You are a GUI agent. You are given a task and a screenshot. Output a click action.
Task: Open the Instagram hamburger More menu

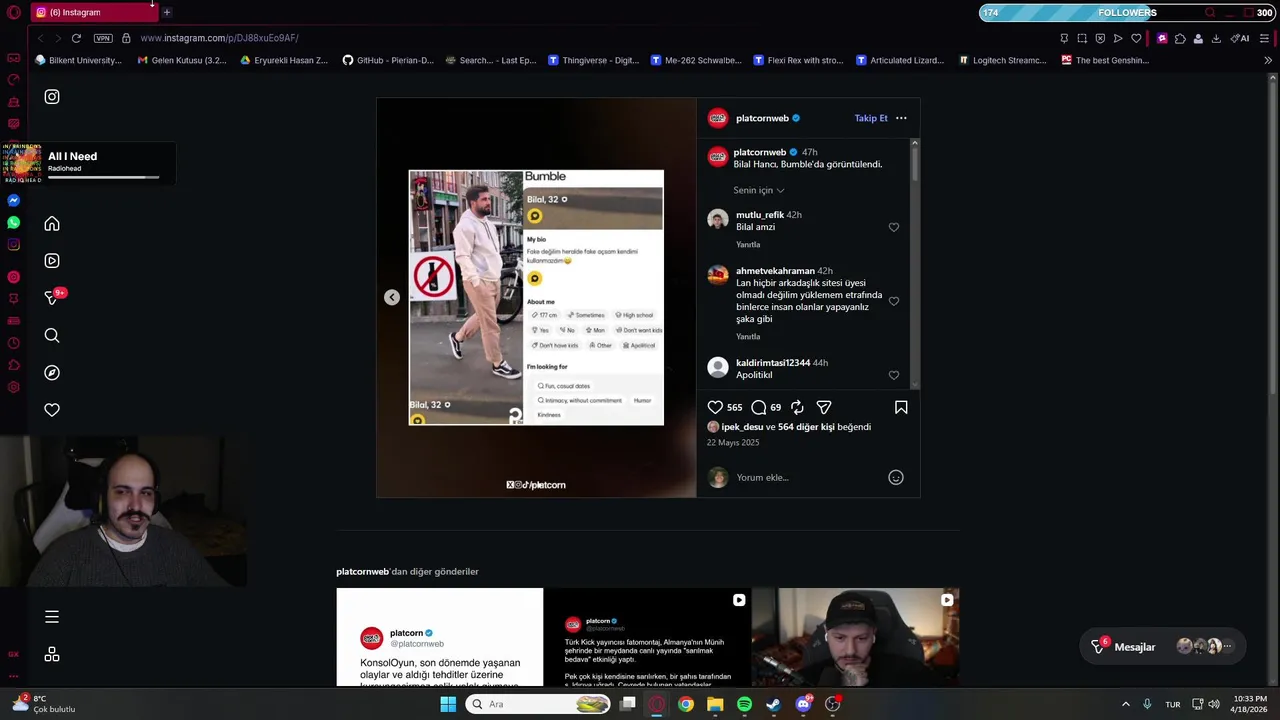pyautogui.click(x=52, y=617)
